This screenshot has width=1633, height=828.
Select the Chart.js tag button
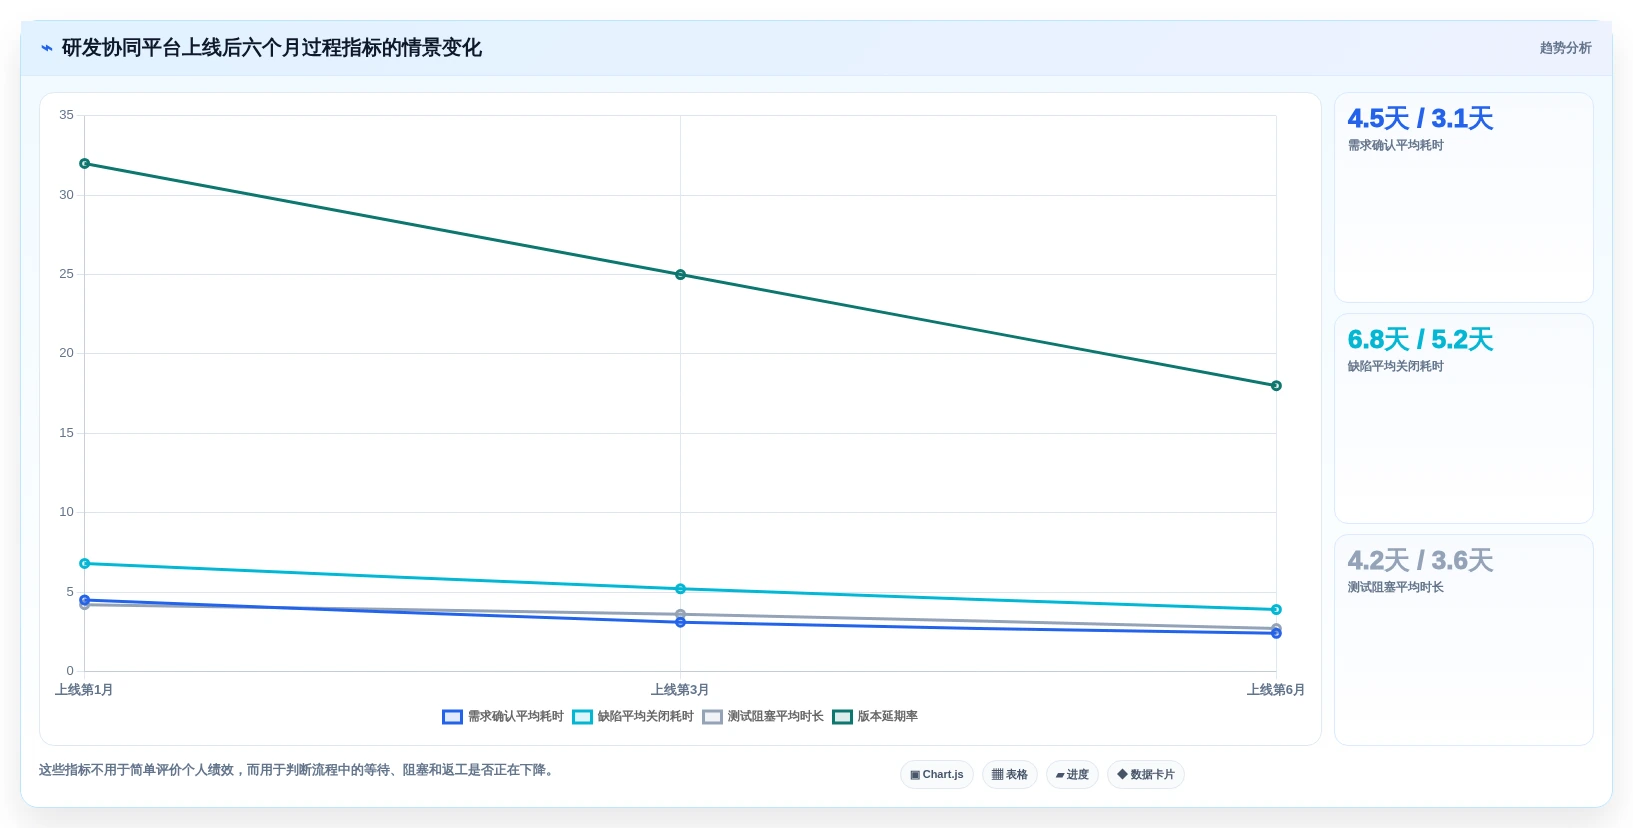937,775
